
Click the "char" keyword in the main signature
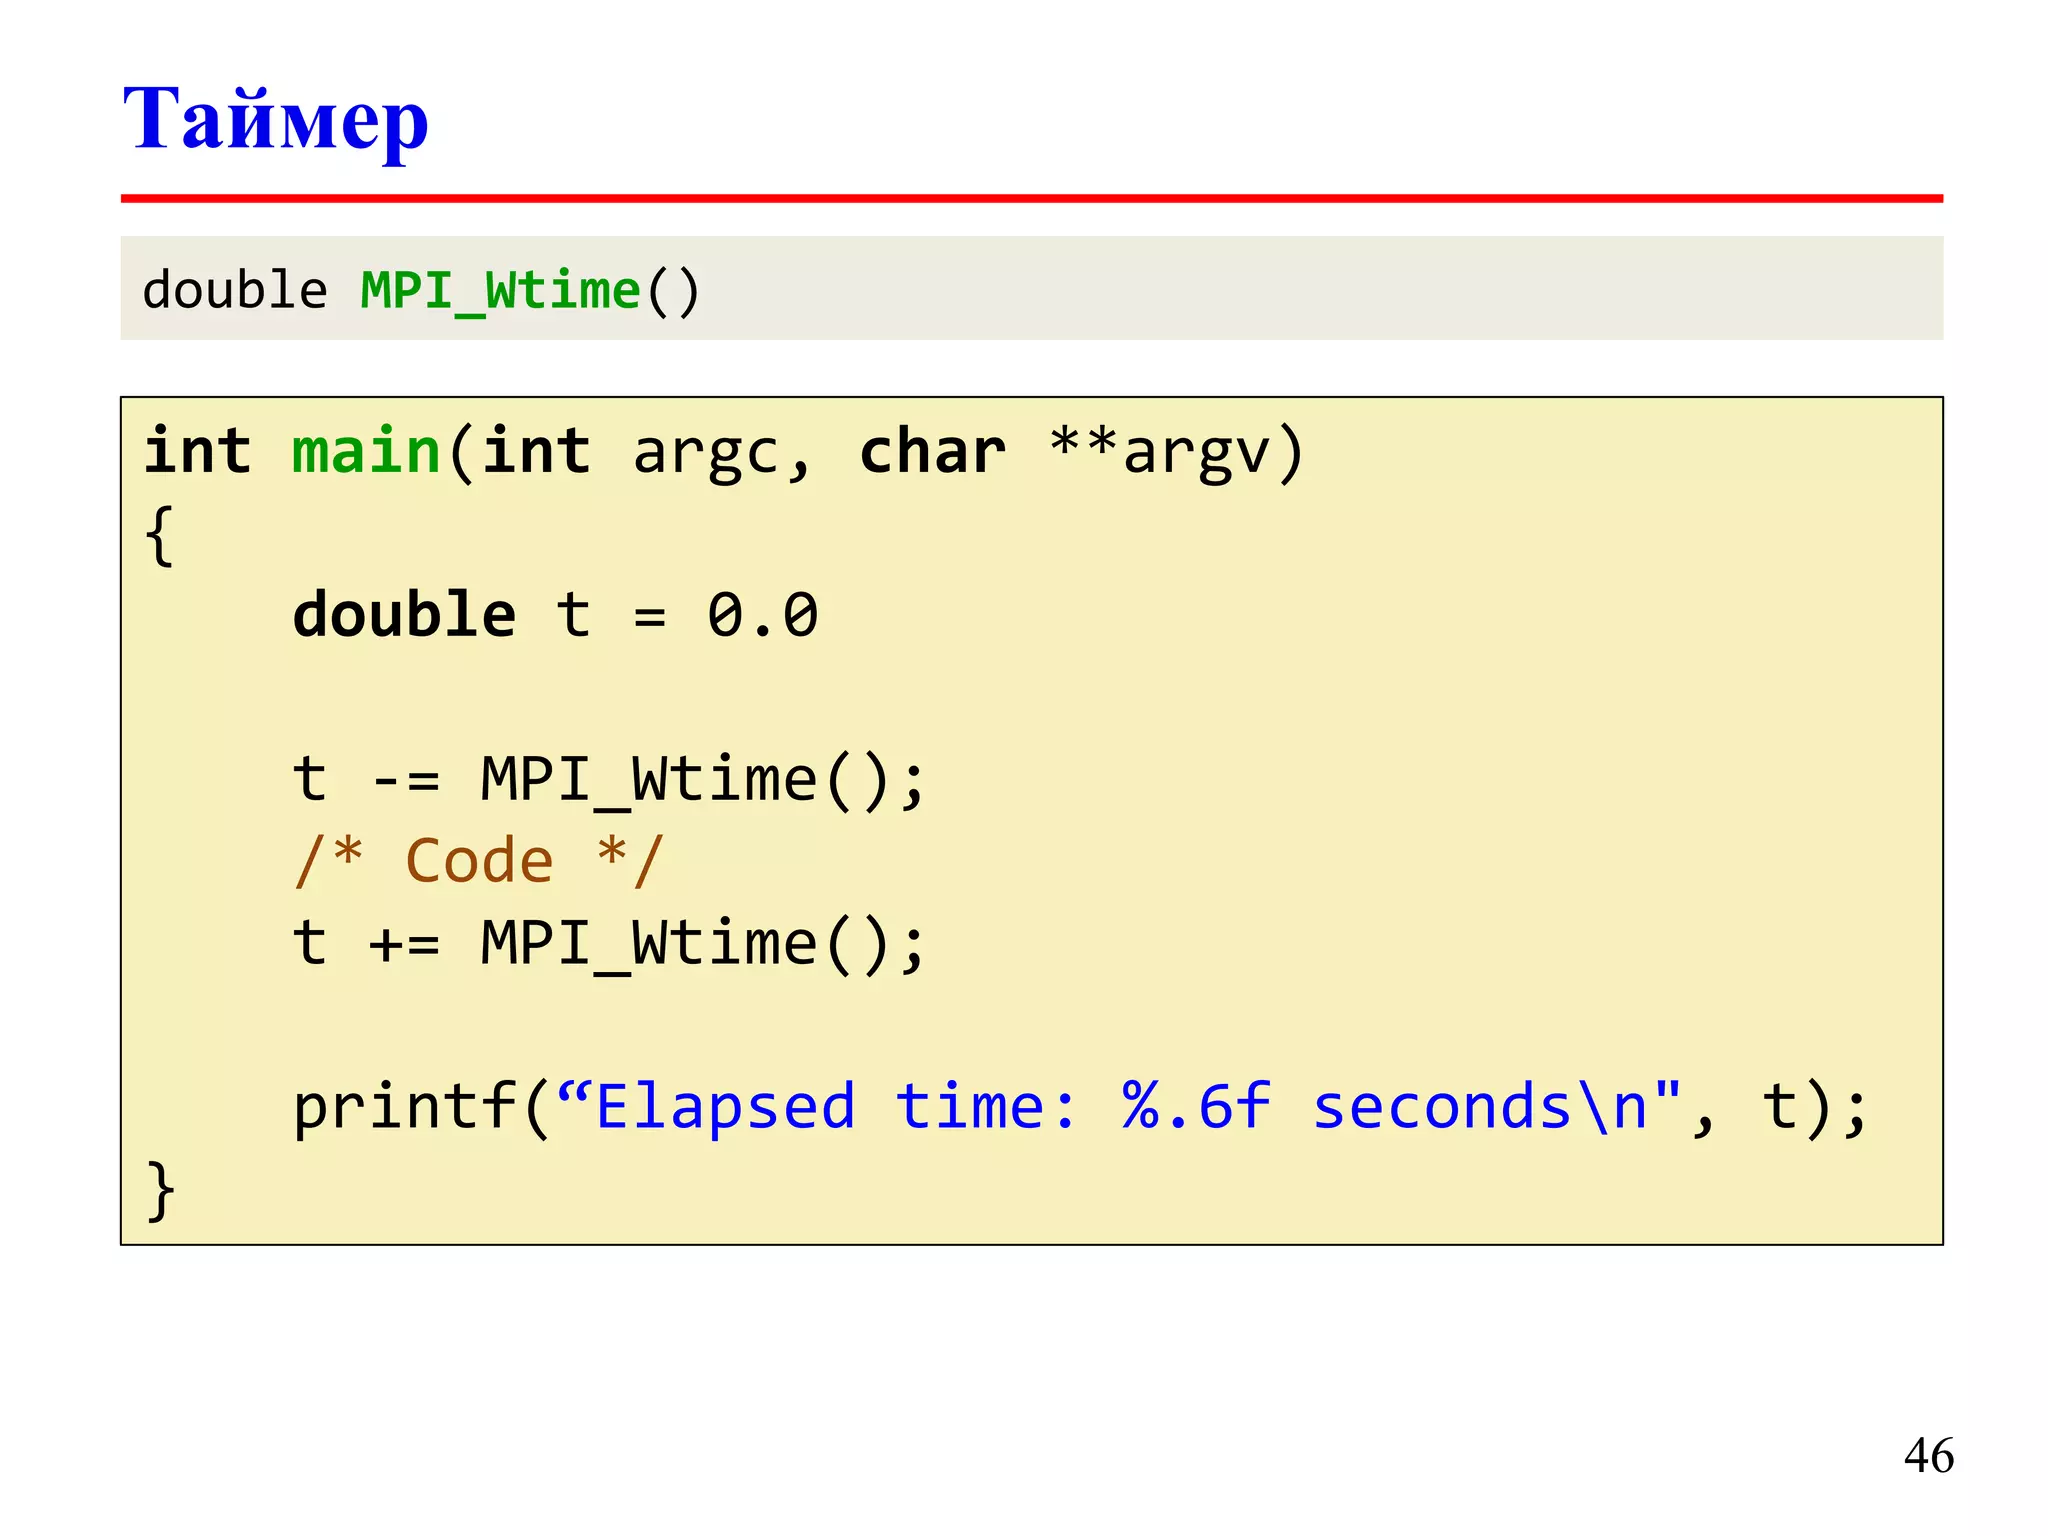coord(932,451)
